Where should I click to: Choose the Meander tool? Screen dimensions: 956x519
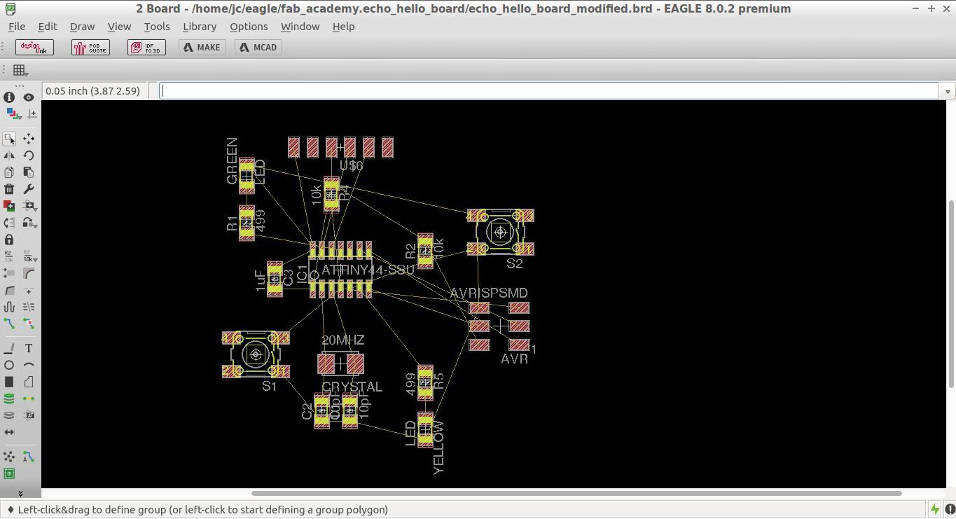[x=9, y=307]
